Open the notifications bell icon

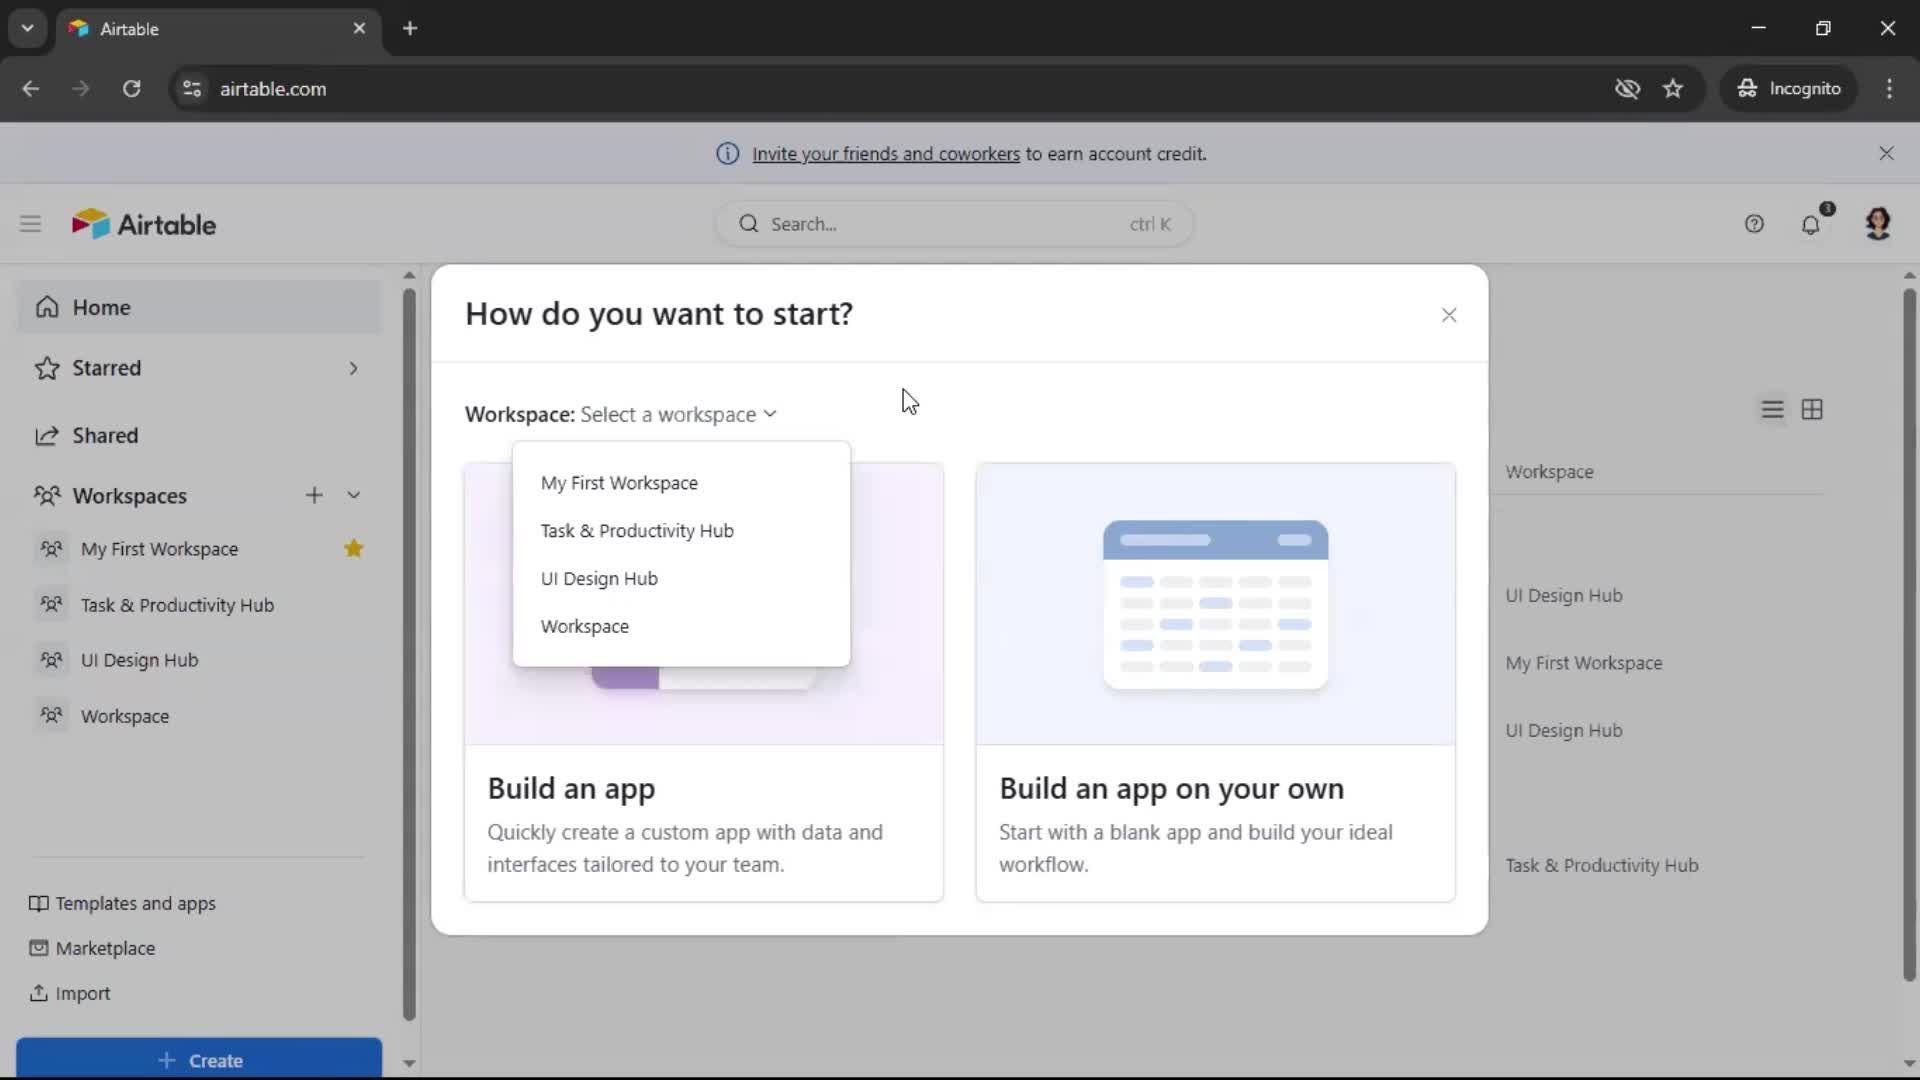[x=1811, y=224]
